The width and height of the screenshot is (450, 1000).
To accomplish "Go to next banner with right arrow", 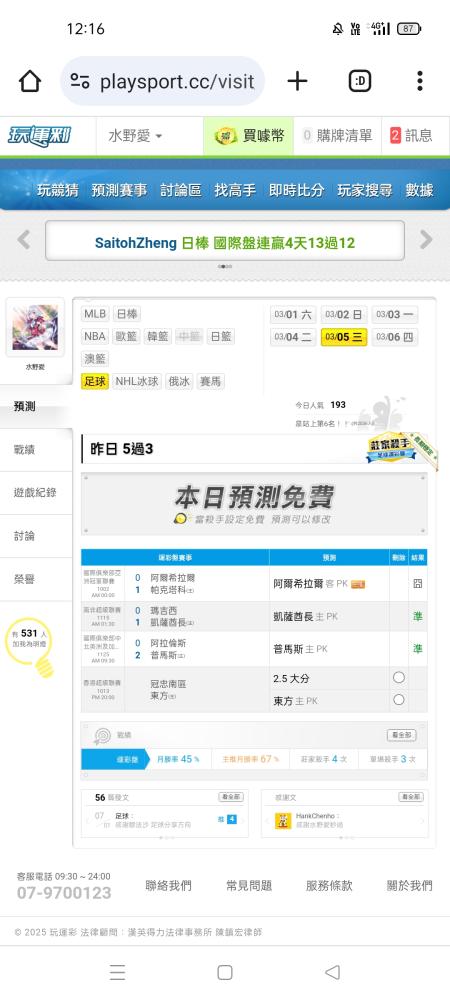I will pos(426,240).
